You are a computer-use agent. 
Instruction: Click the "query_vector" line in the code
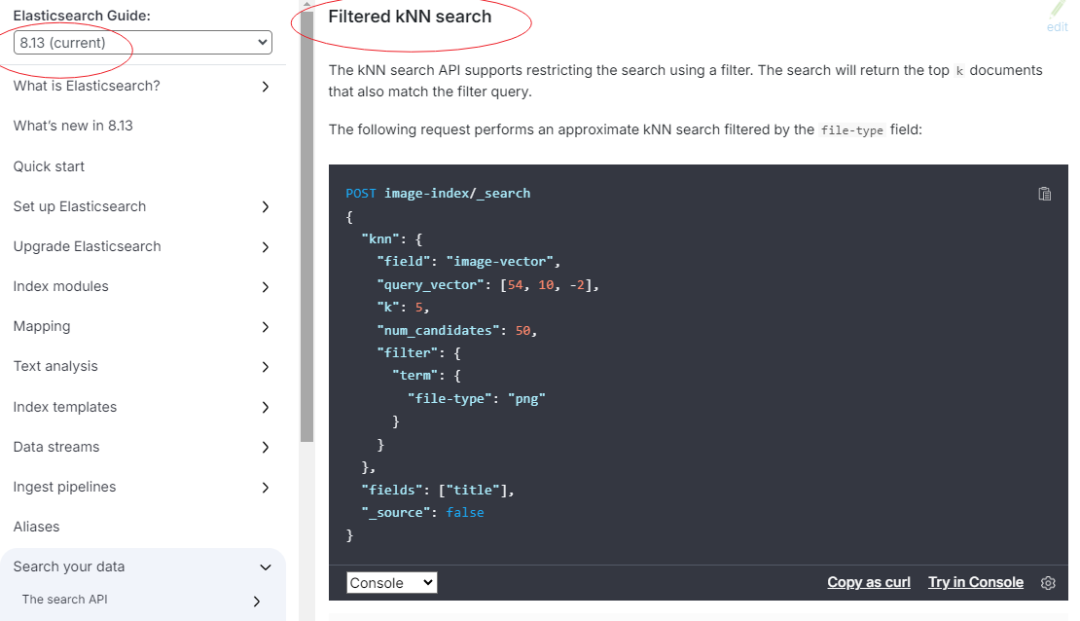point(488,285)
